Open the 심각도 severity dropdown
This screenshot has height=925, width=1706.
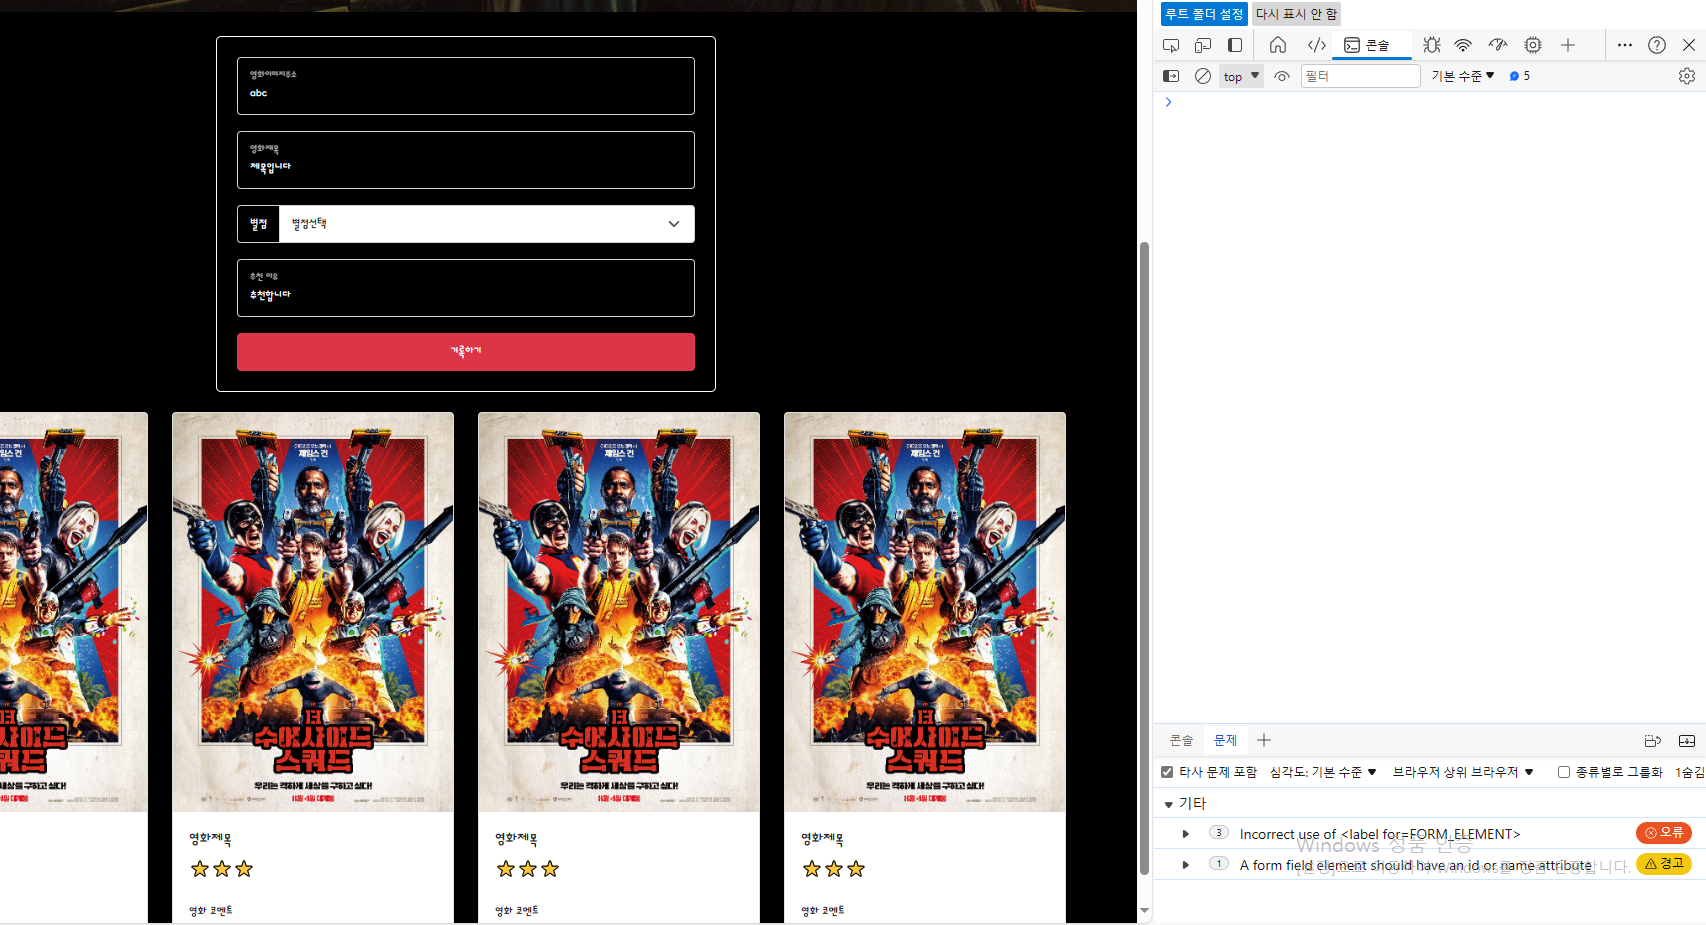point(1324,772)
